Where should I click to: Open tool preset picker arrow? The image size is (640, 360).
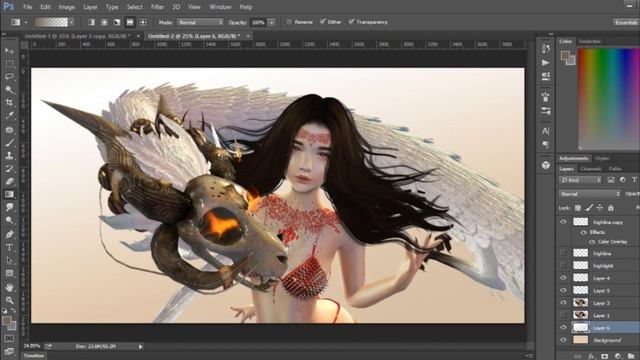tap(26, 22)
